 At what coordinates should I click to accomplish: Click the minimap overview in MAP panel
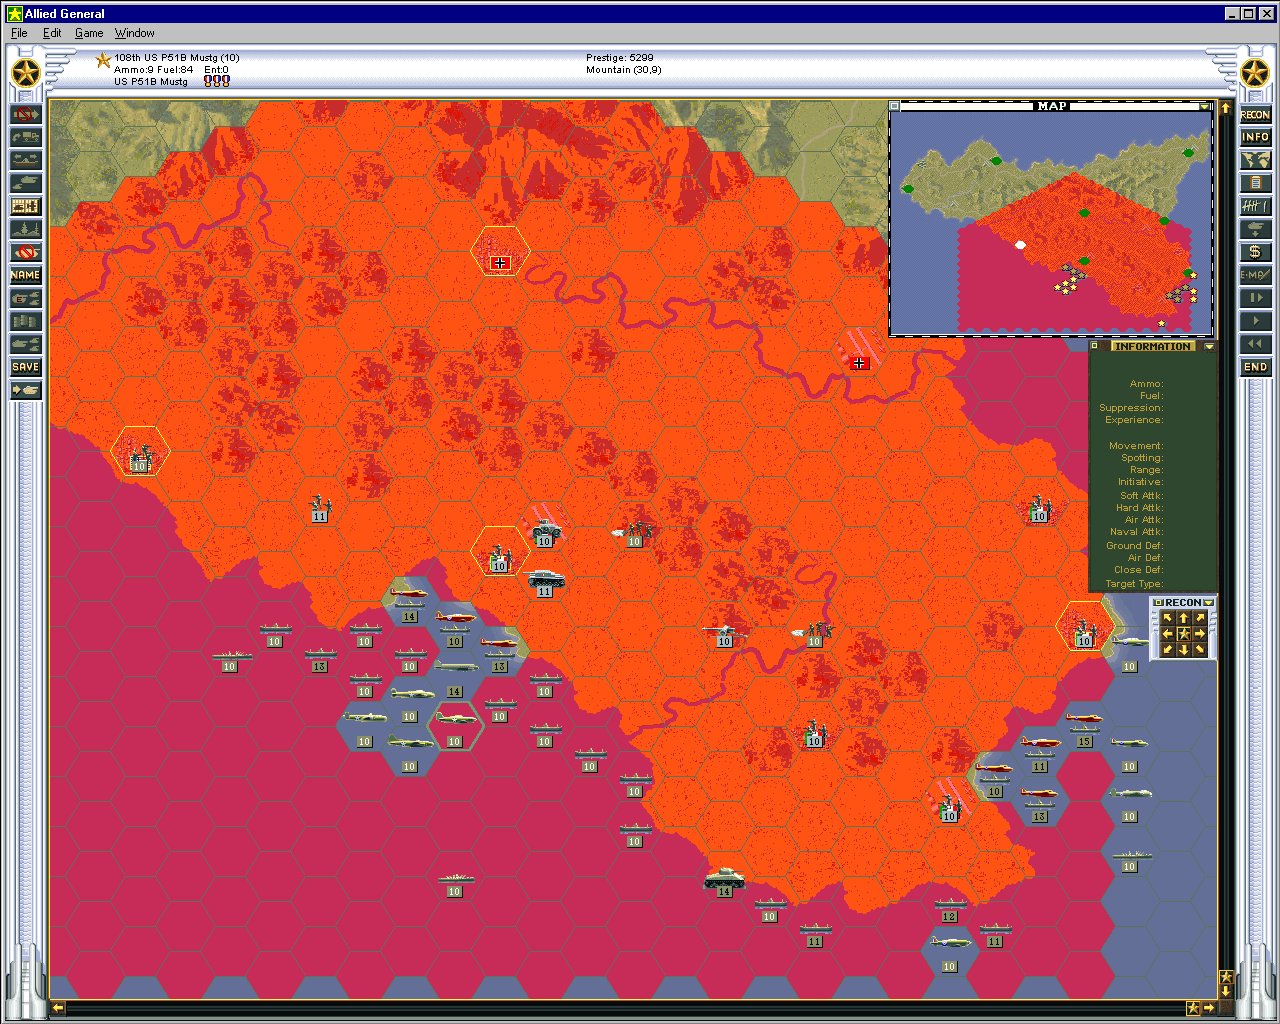click(1051, 222)
